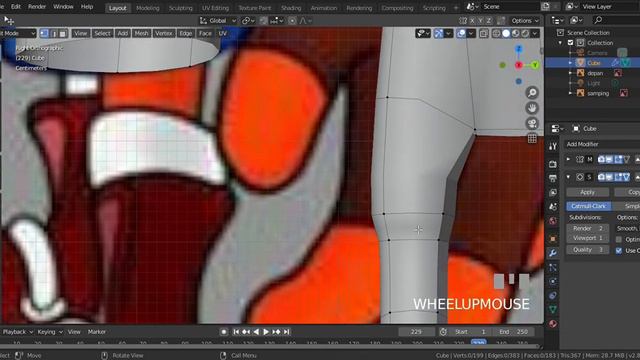Open the Object properties tab
The width and height of the screenshot is (640, 360).
pos(553,239)
